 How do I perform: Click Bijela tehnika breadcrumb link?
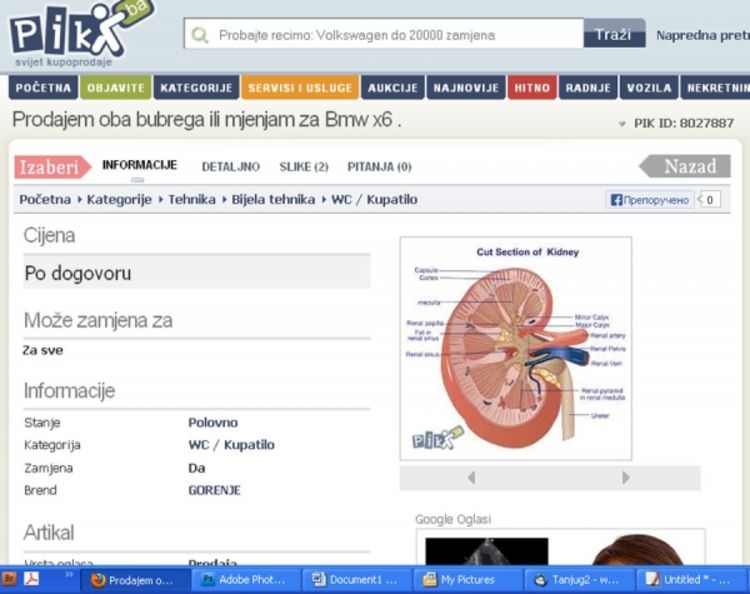273,199
